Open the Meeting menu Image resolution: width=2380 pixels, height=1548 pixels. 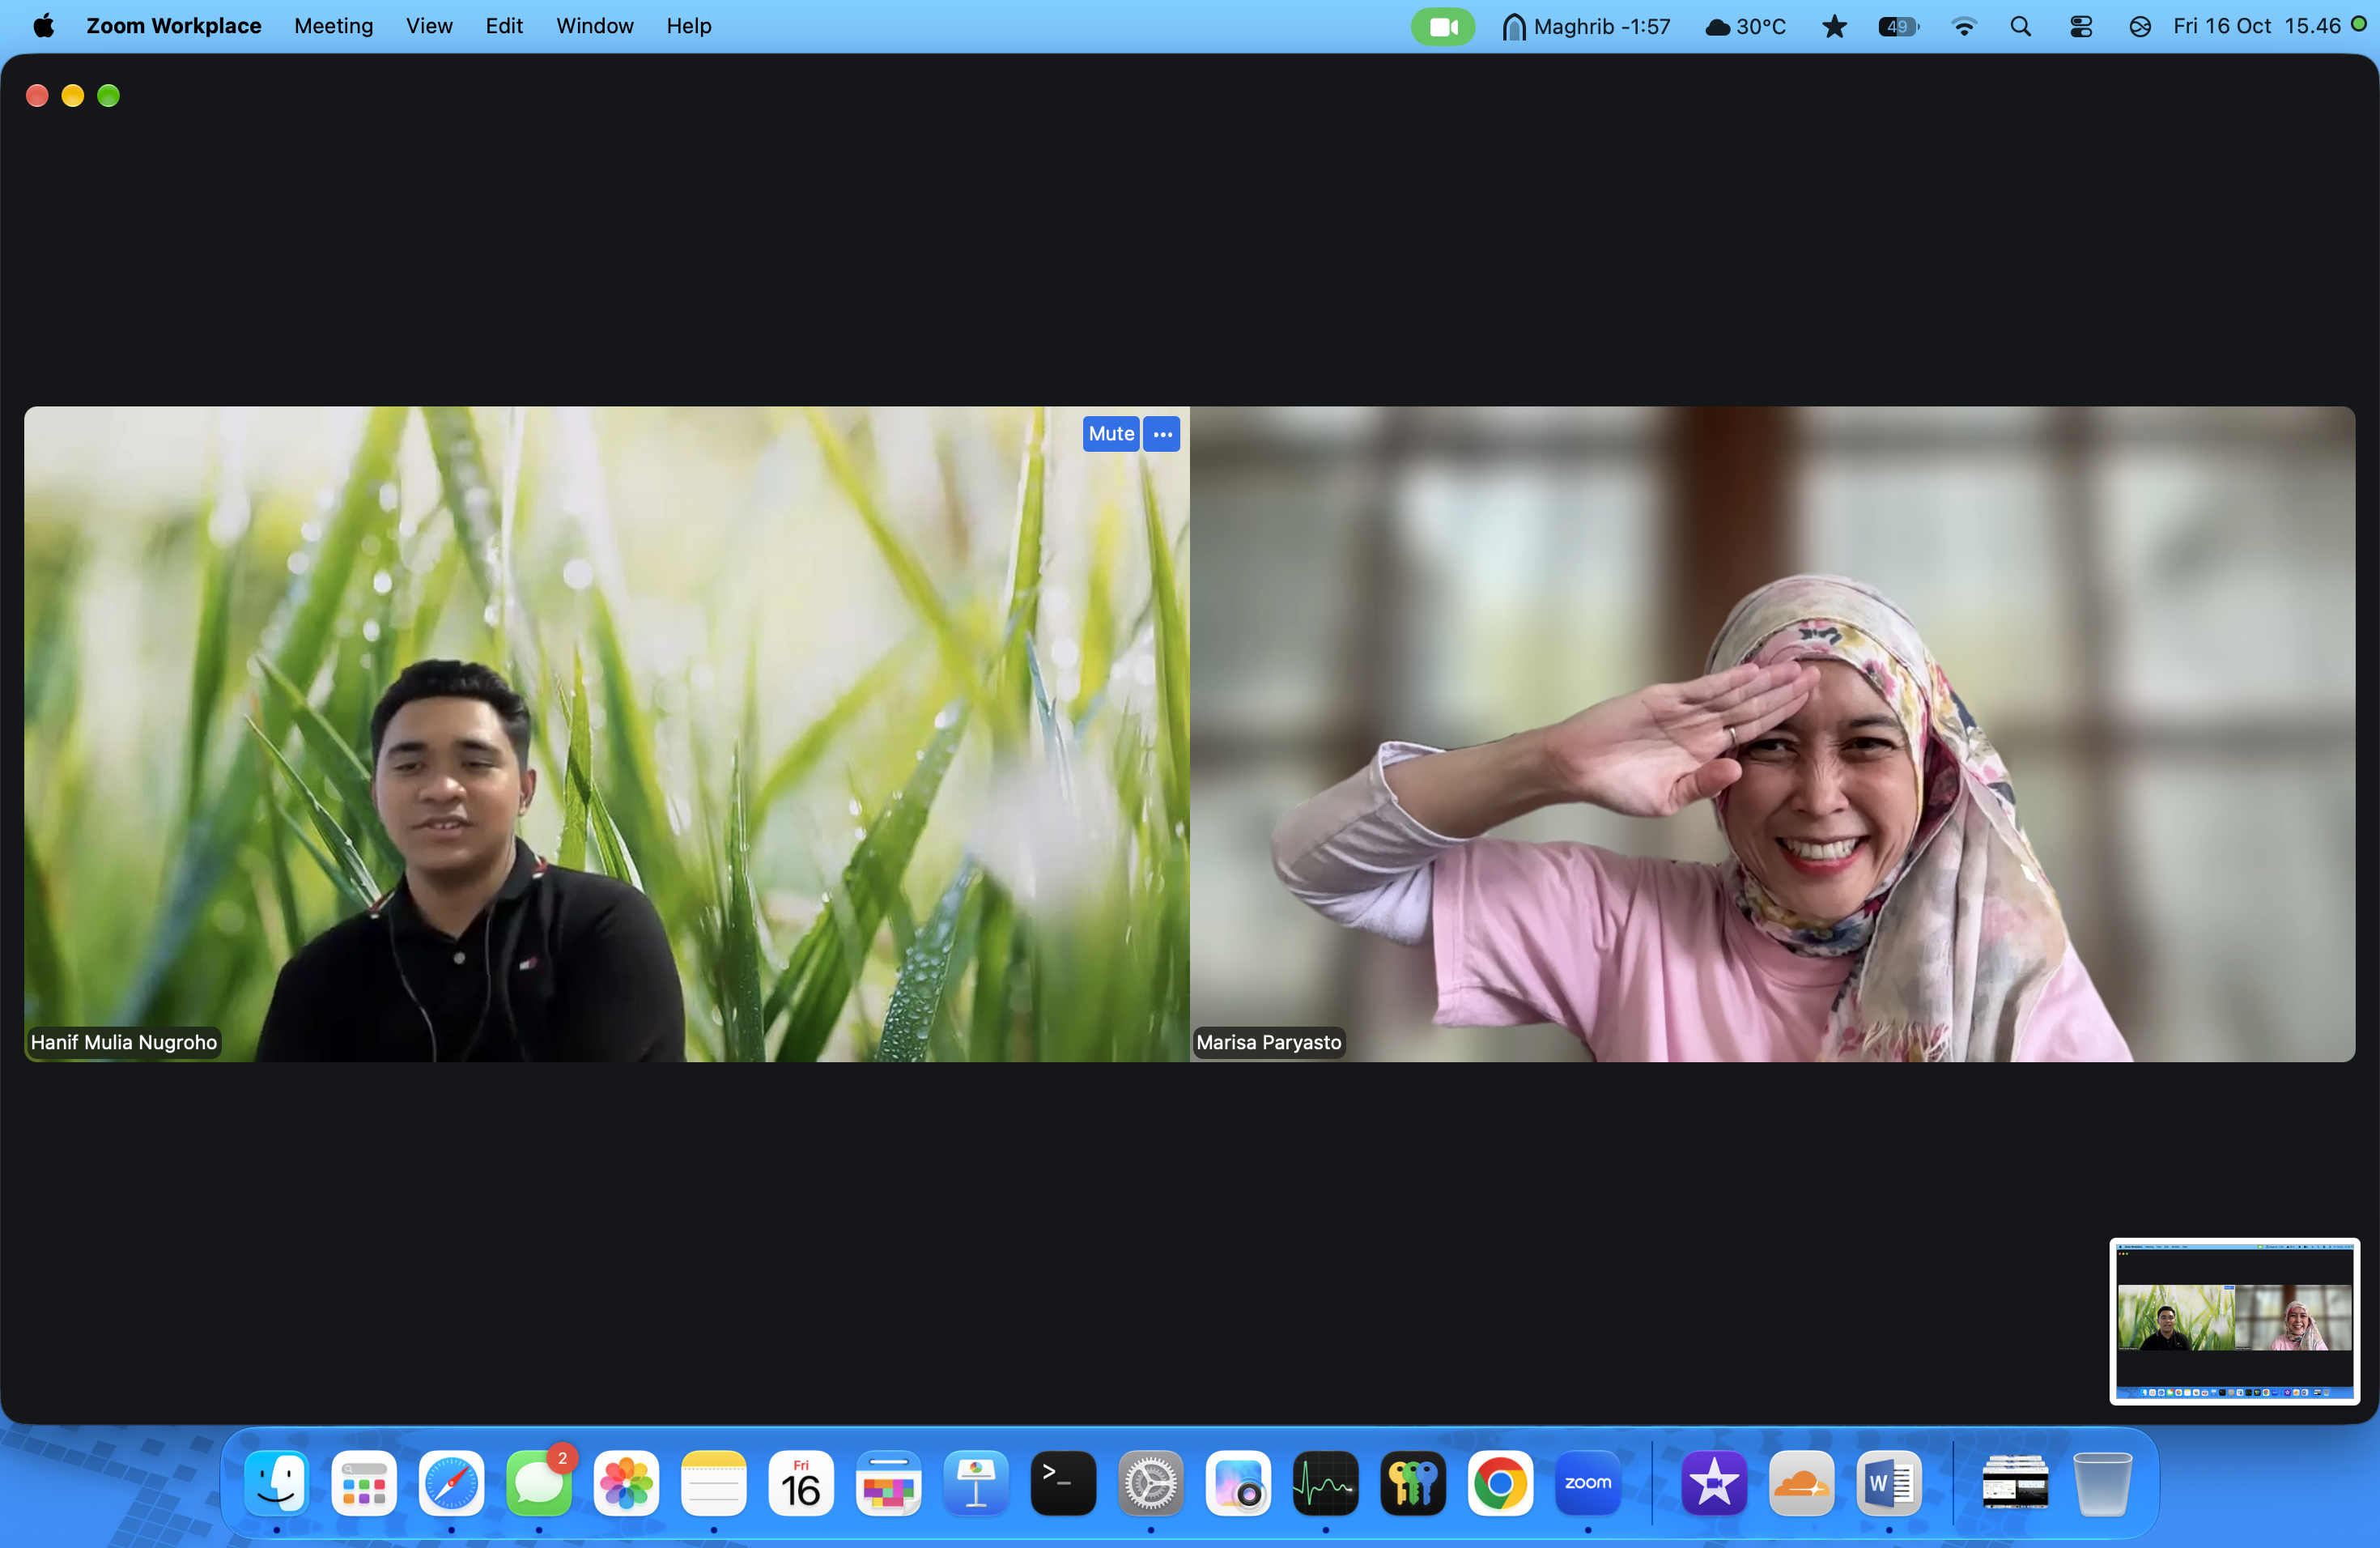[333, 26]
